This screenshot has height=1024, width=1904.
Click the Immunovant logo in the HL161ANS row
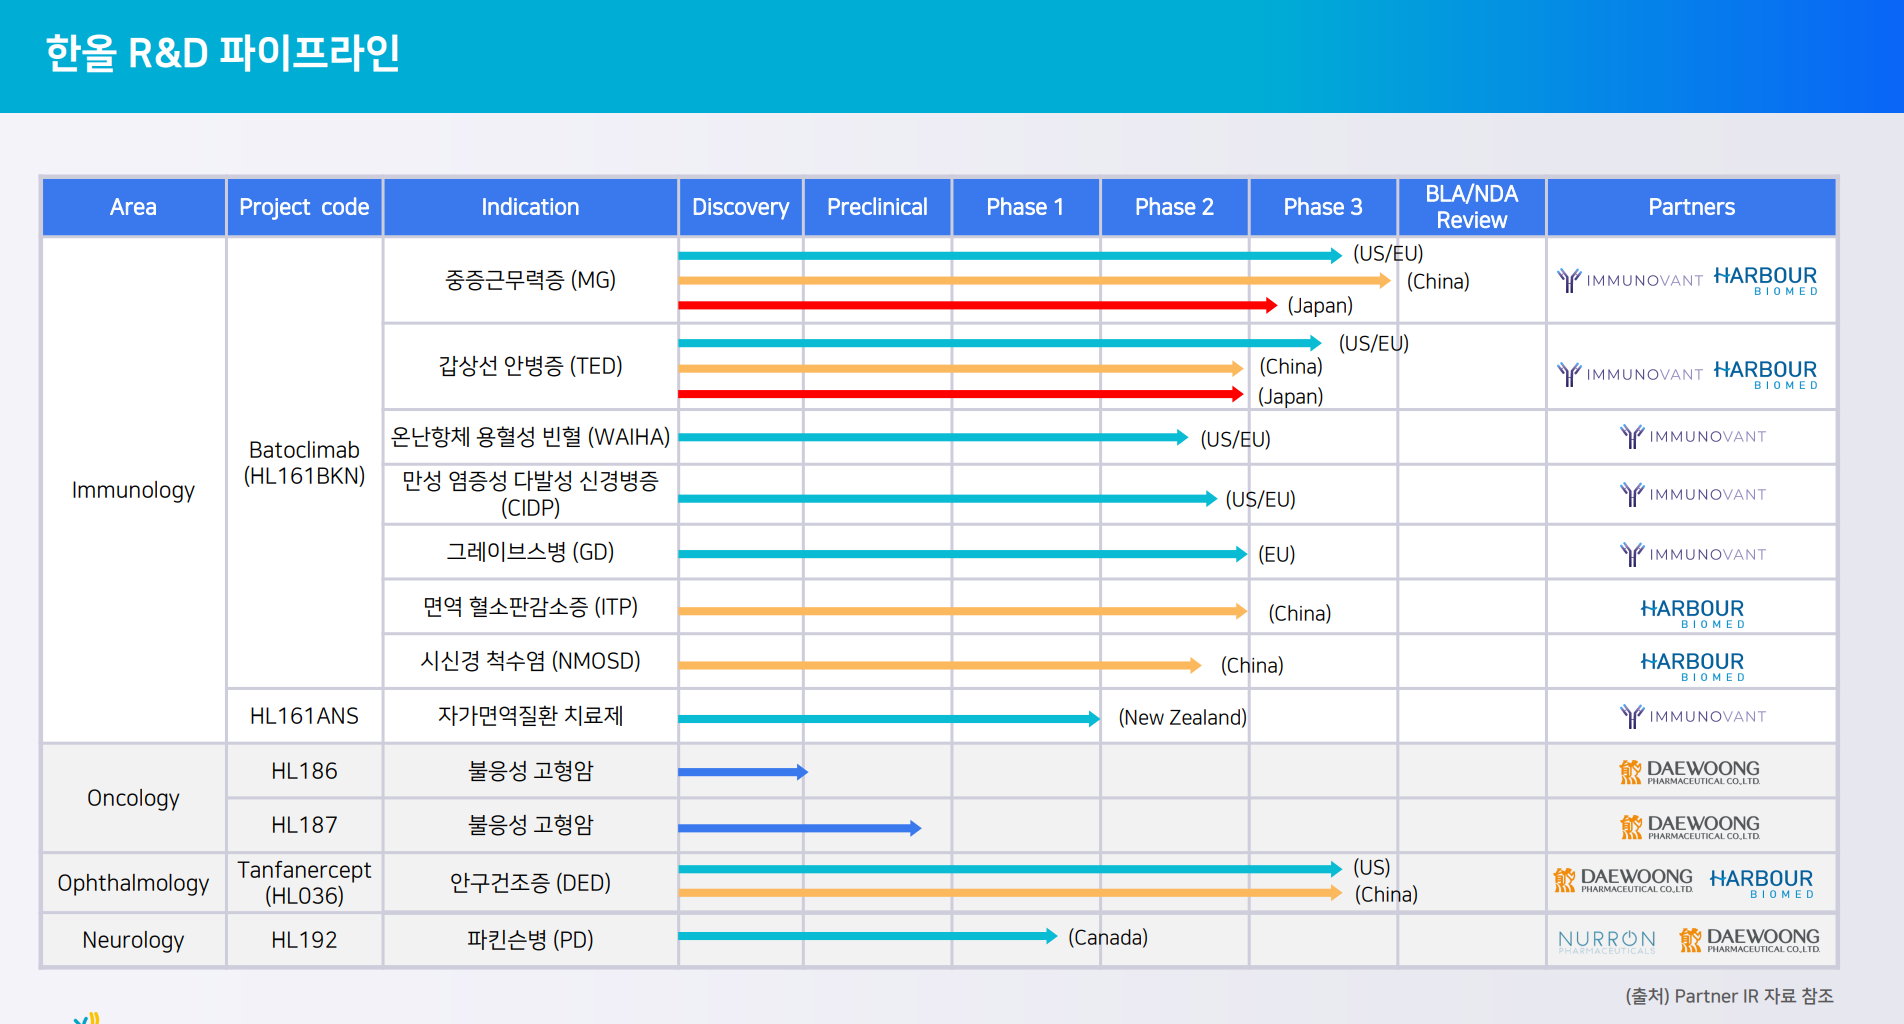1693,716
